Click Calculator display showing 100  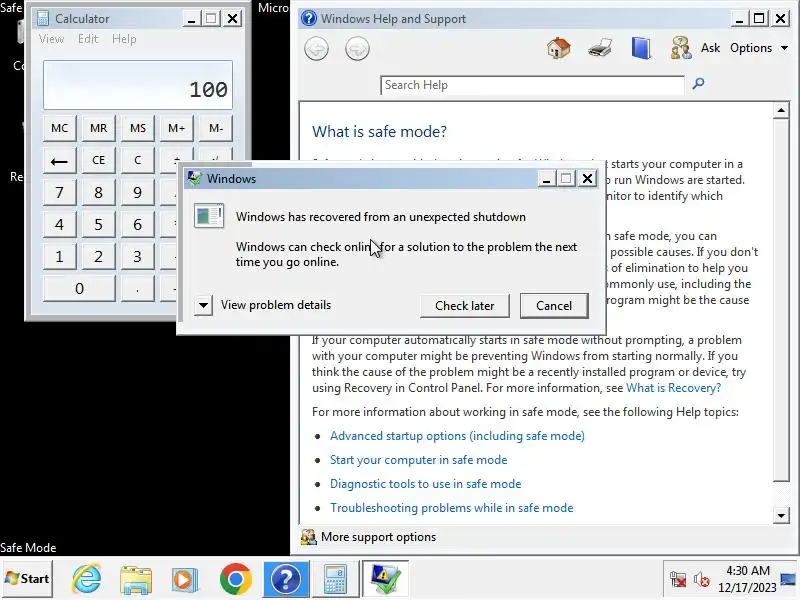click(138, 85)
